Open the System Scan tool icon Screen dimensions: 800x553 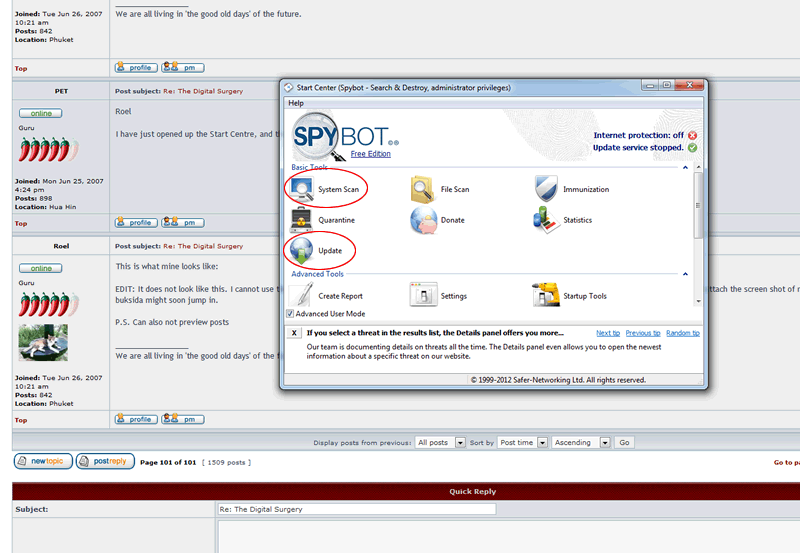click(302, 189)
